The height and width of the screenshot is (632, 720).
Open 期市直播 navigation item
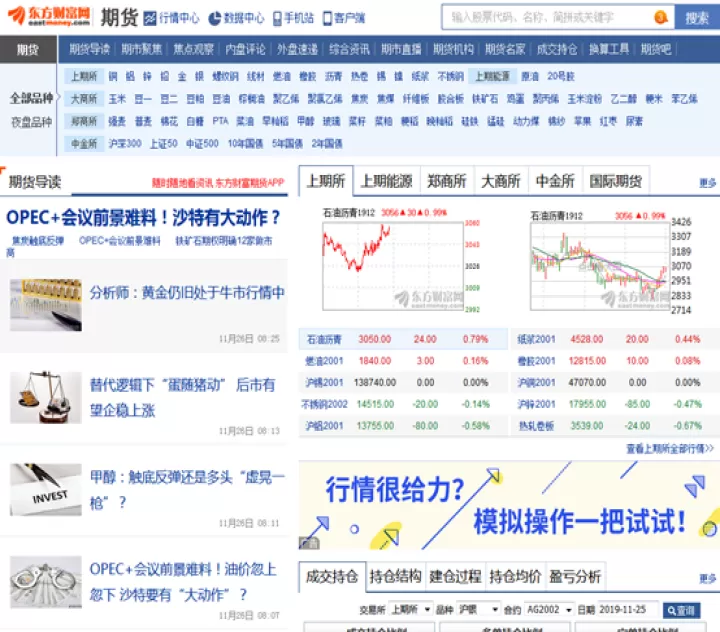[401, 49]
